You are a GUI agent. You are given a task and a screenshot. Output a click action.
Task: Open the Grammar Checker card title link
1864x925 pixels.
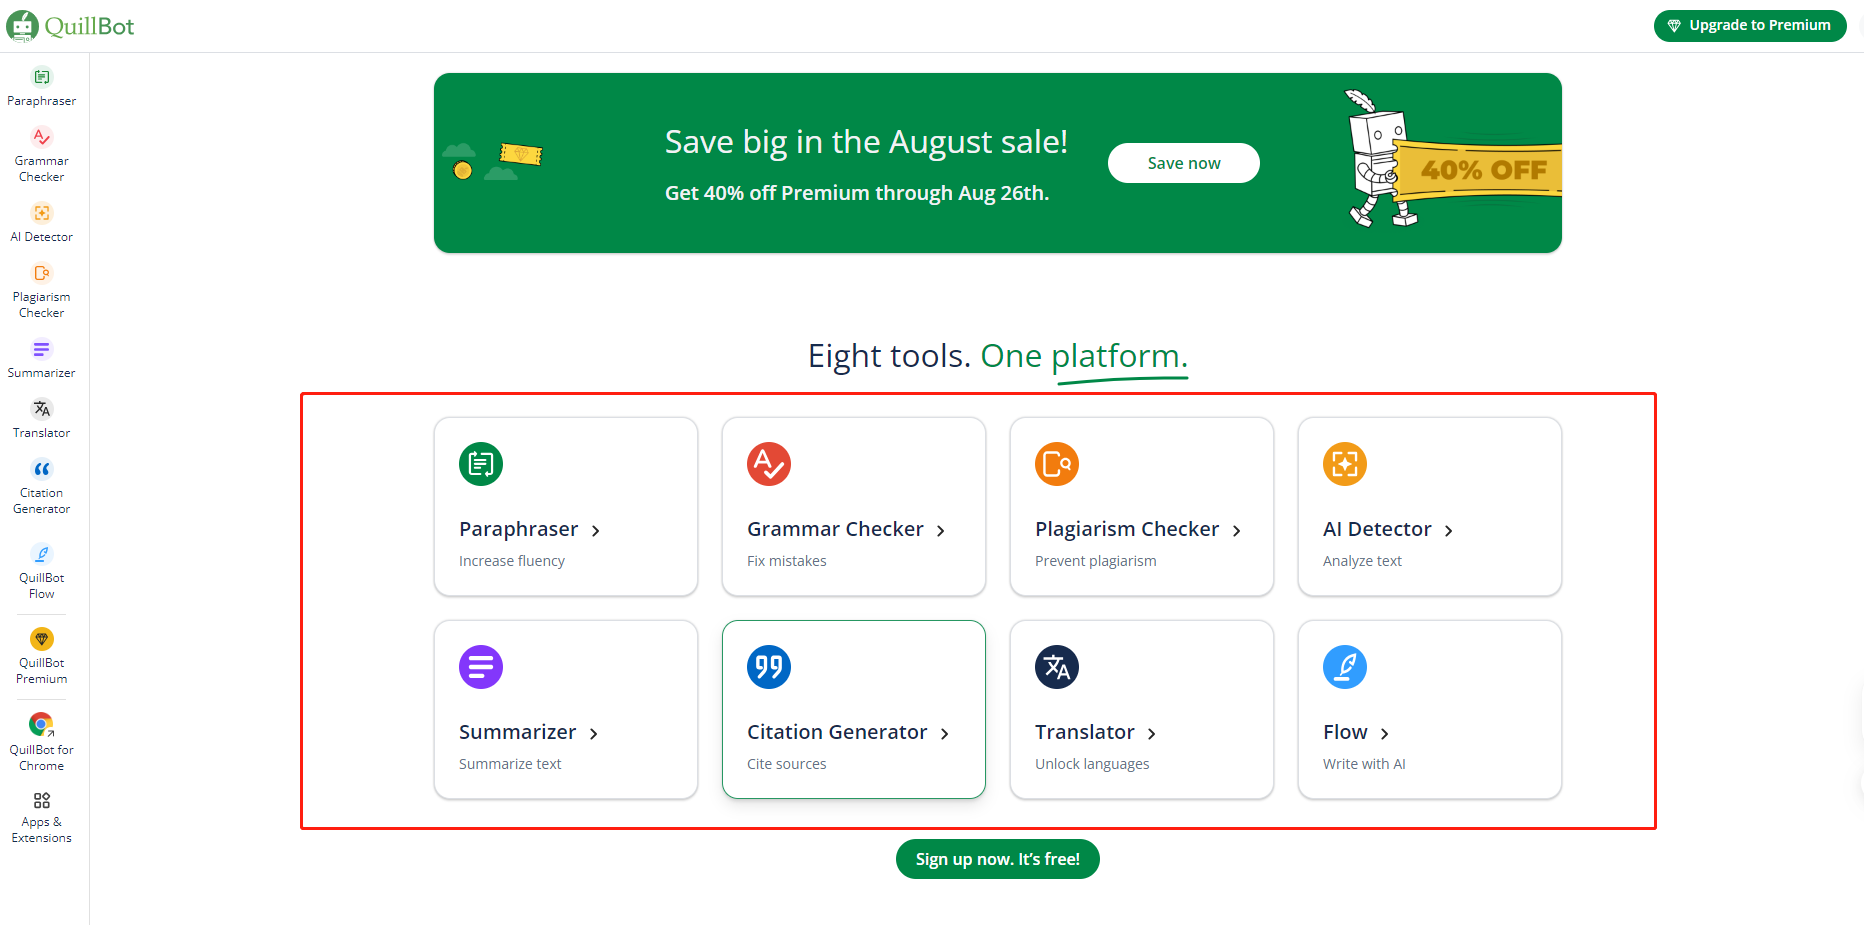[835, 529]
